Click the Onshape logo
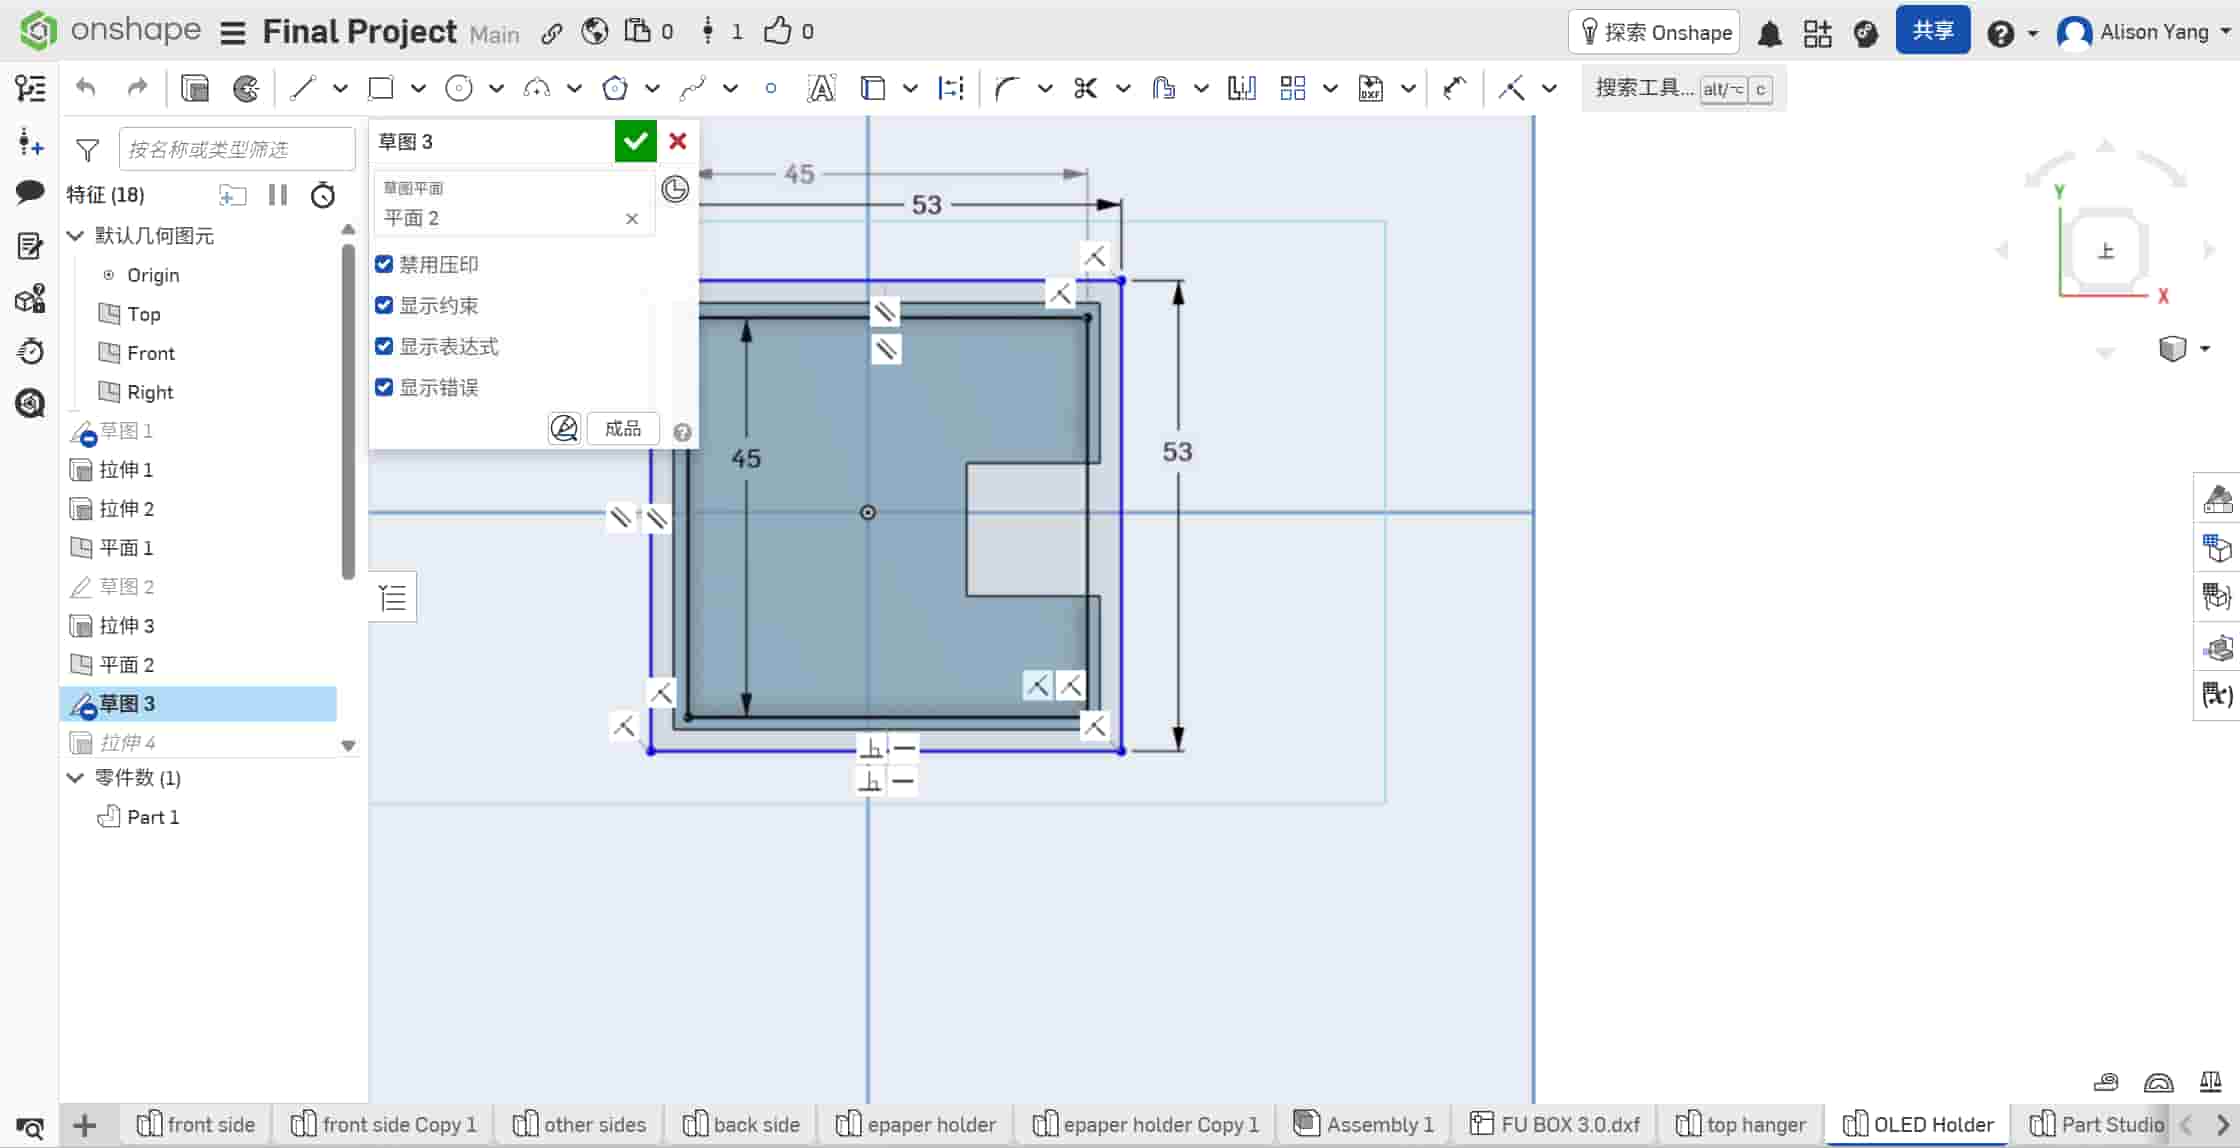 [x=38, y=31]
